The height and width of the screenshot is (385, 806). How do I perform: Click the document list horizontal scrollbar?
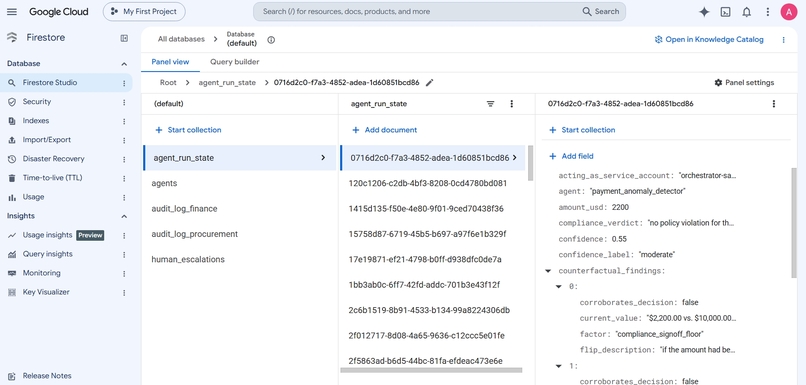[x=431, y=370]
